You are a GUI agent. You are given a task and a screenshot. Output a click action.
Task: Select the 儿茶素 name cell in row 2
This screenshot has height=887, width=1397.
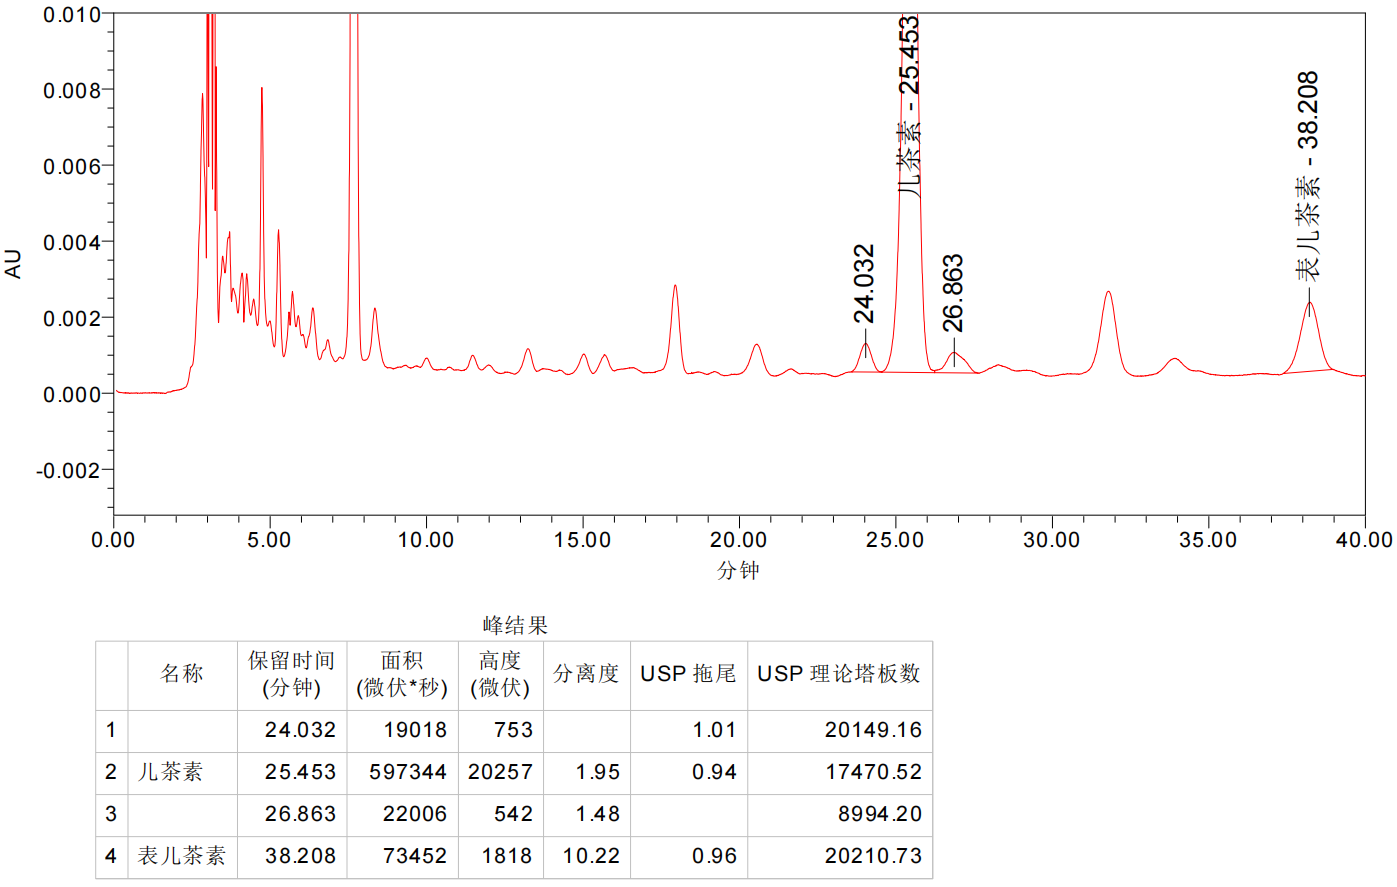point(171,773)
